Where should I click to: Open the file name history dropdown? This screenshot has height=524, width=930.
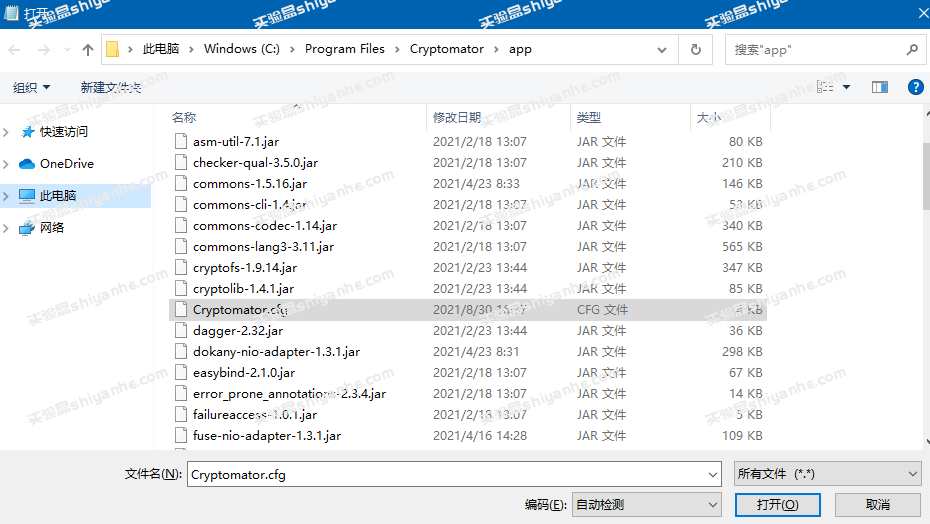point(713,475)
